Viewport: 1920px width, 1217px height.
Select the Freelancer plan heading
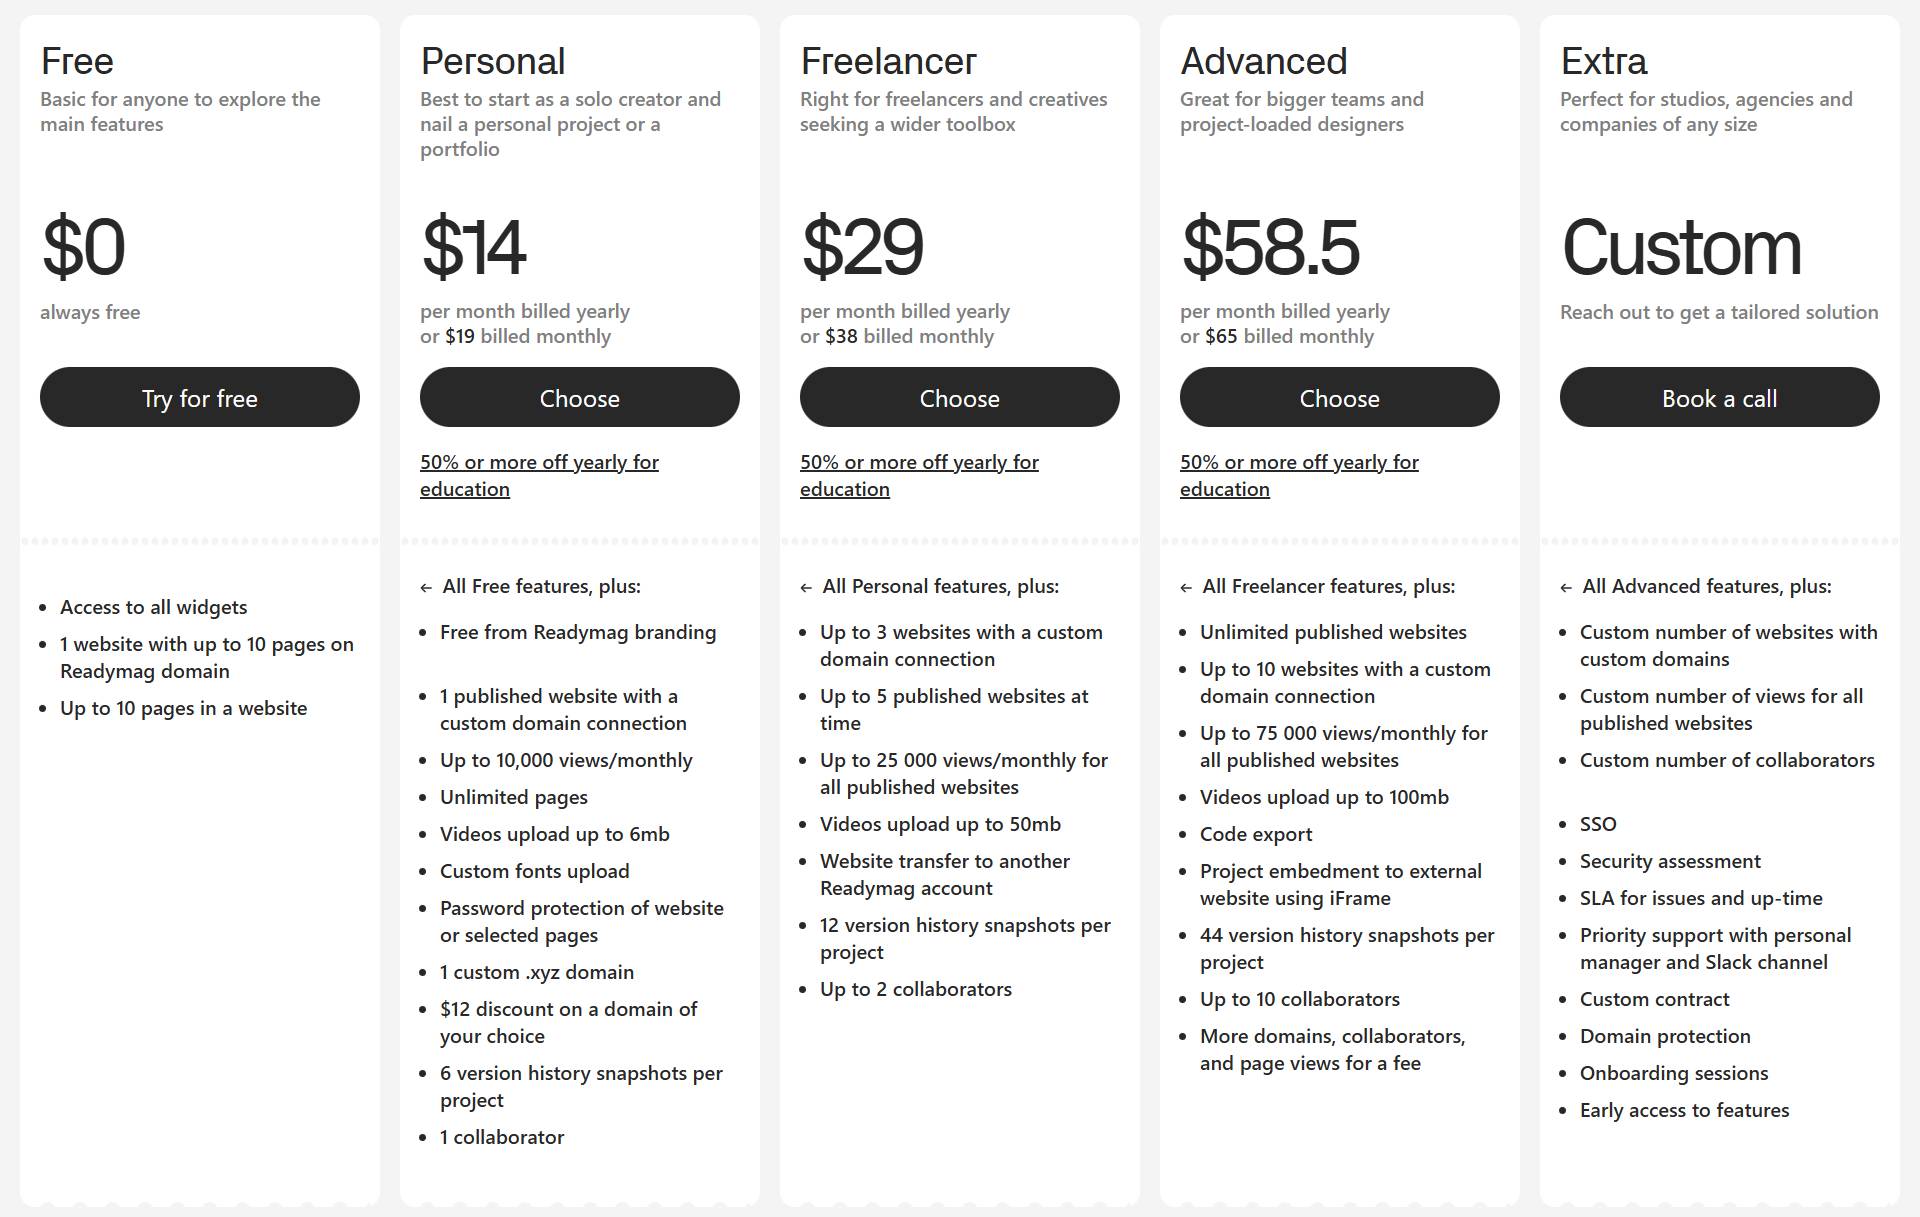887,60
